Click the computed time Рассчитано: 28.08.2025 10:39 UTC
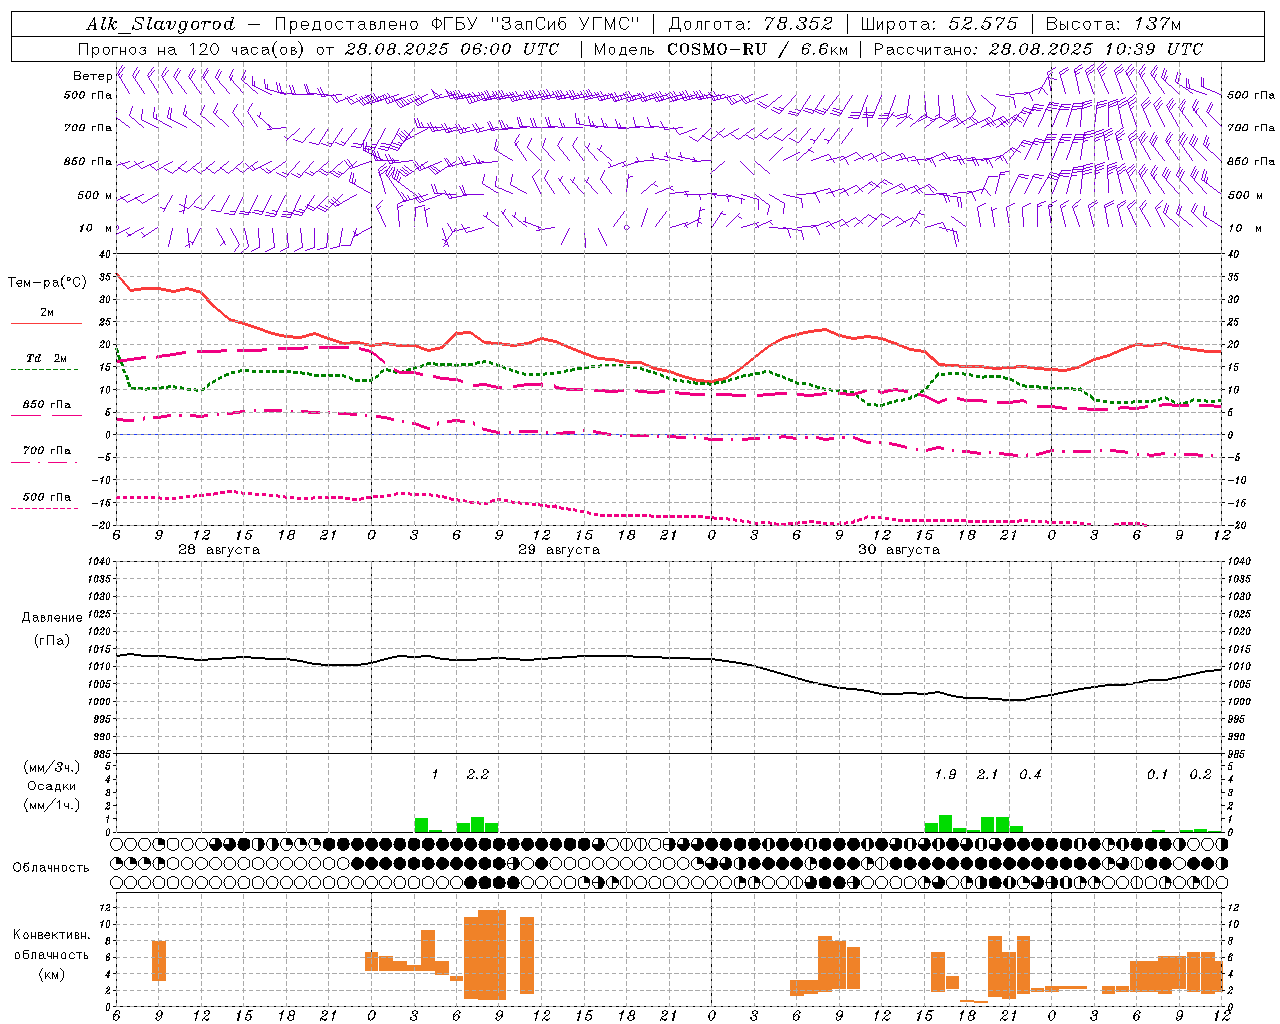The image size is (1280, 1024). coord(1038,49)
